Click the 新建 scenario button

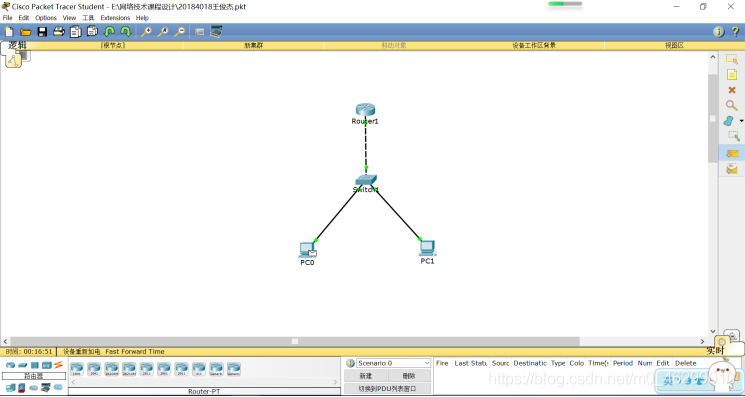click(365, 376)
